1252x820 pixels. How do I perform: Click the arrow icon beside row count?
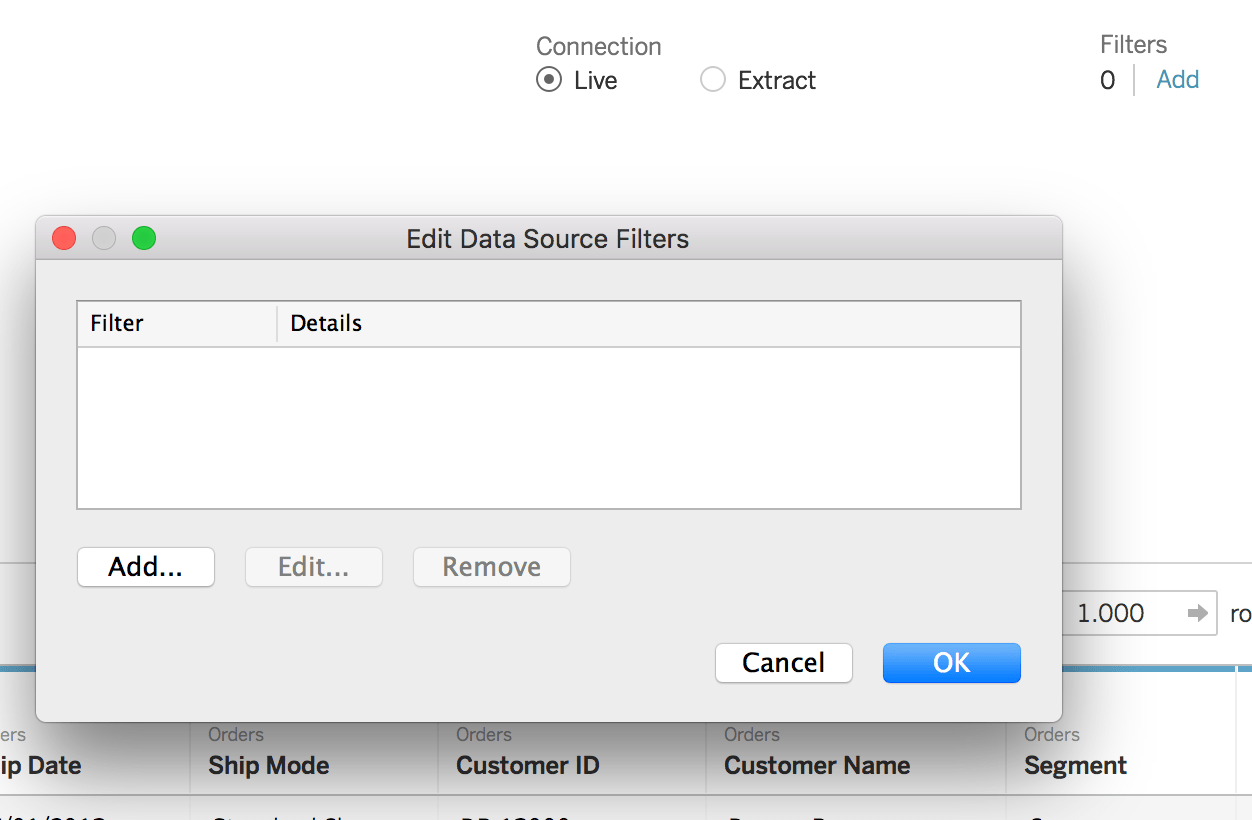(1197, 613)
